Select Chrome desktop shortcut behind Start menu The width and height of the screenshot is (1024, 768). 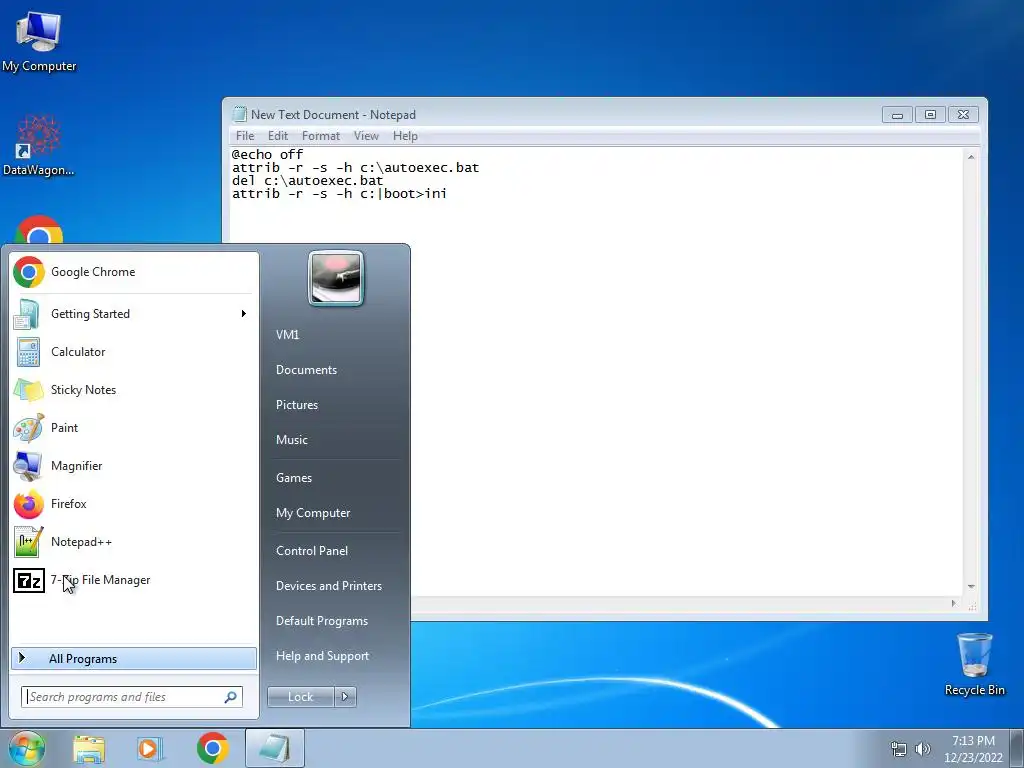(39, 230)
